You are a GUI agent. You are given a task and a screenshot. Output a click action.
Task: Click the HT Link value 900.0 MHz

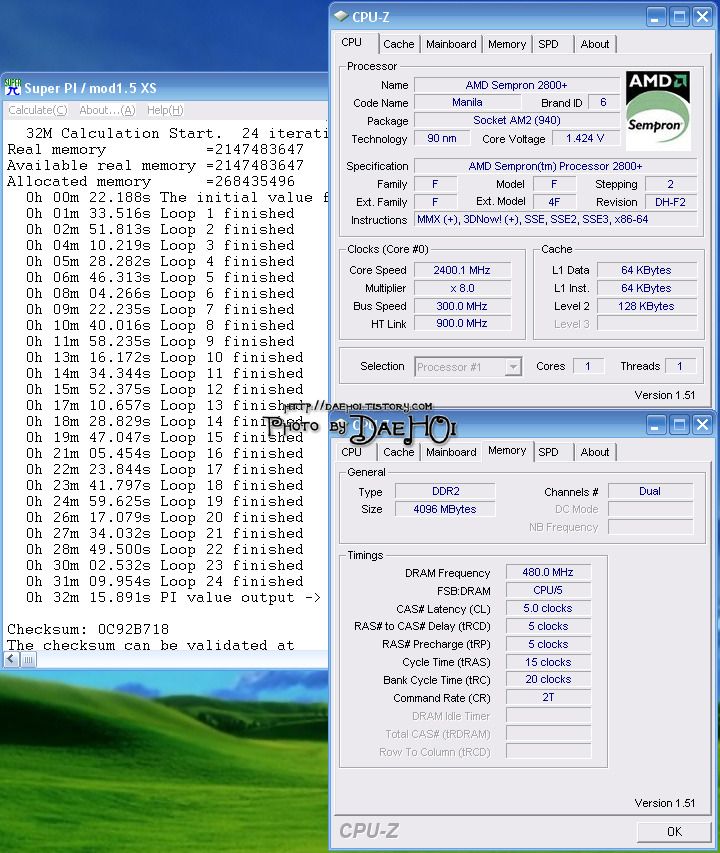coord(462,323)
